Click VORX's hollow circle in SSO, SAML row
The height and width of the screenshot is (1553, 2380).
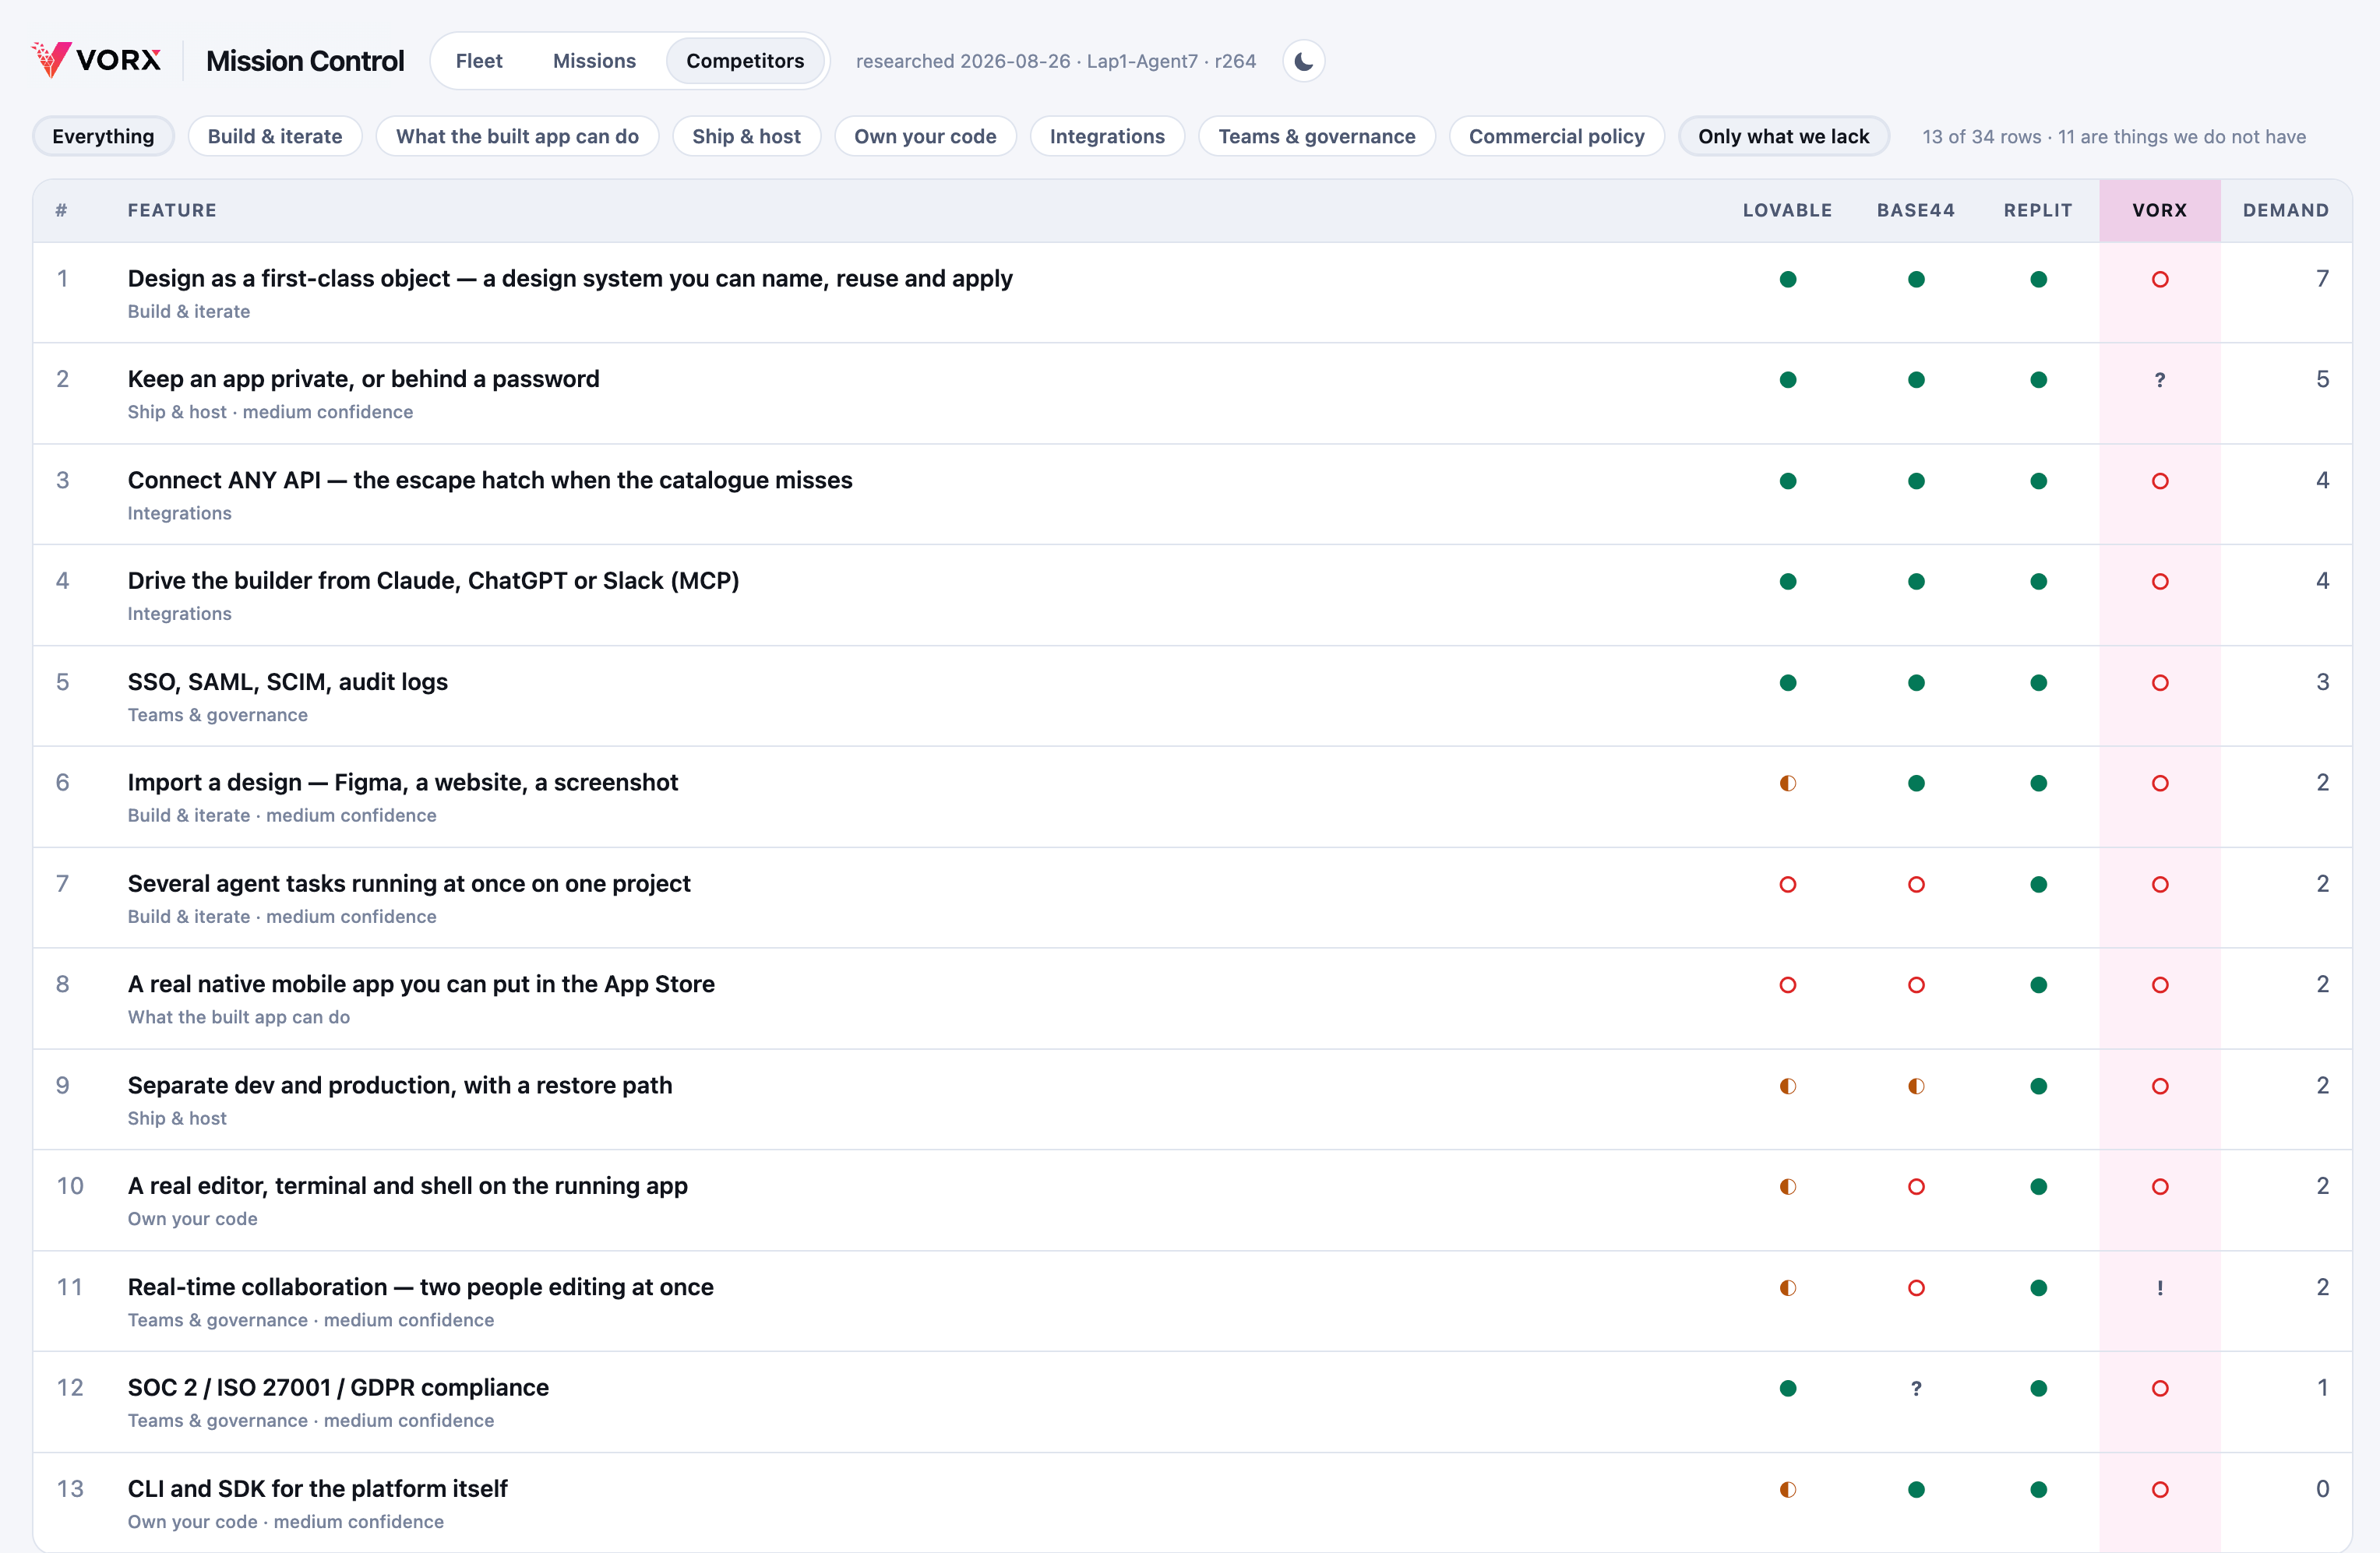[2159, 683]
